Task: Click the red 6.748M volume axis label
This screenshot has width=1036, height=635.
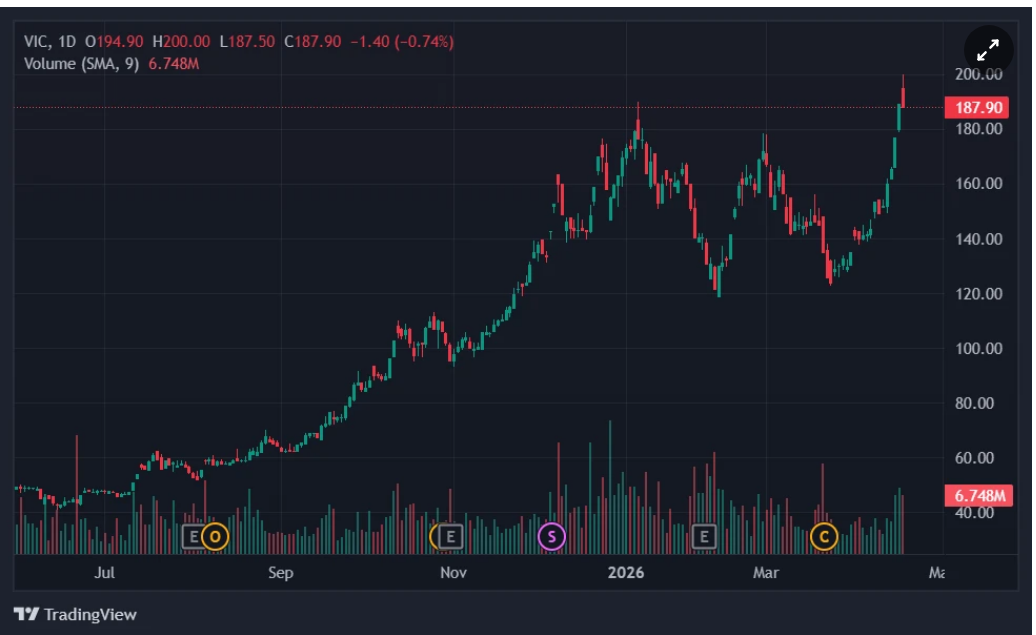Action: click(x=979, y=496)
